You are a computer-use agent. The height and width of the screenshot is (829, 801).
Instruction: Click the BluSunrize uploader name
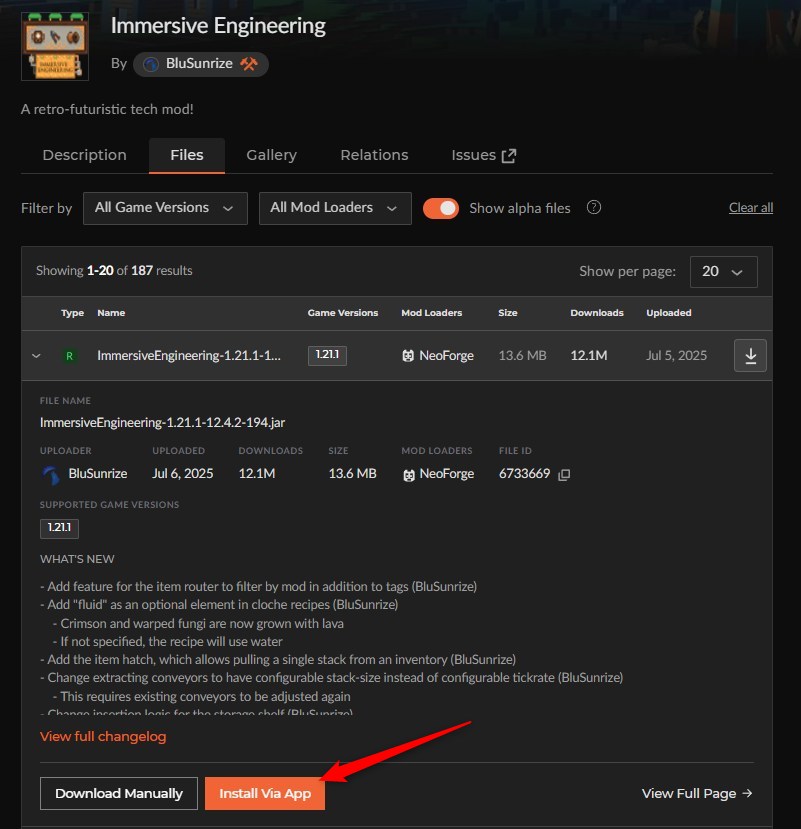coord(98,474)
